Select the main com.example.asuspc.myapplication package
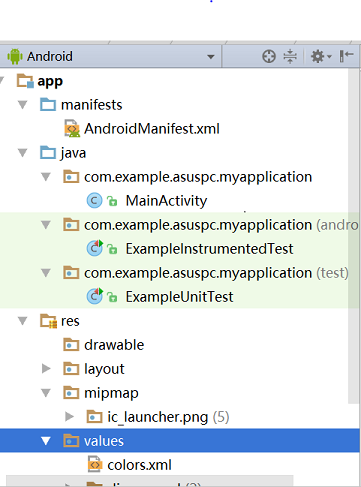 tap(198, 177)
